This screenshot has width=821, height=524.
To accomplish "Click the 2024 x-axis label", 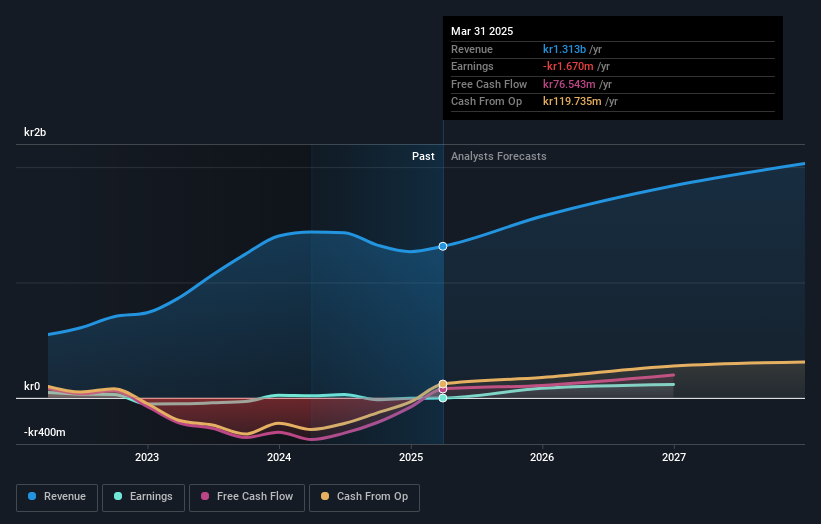I will pos(279,457).
